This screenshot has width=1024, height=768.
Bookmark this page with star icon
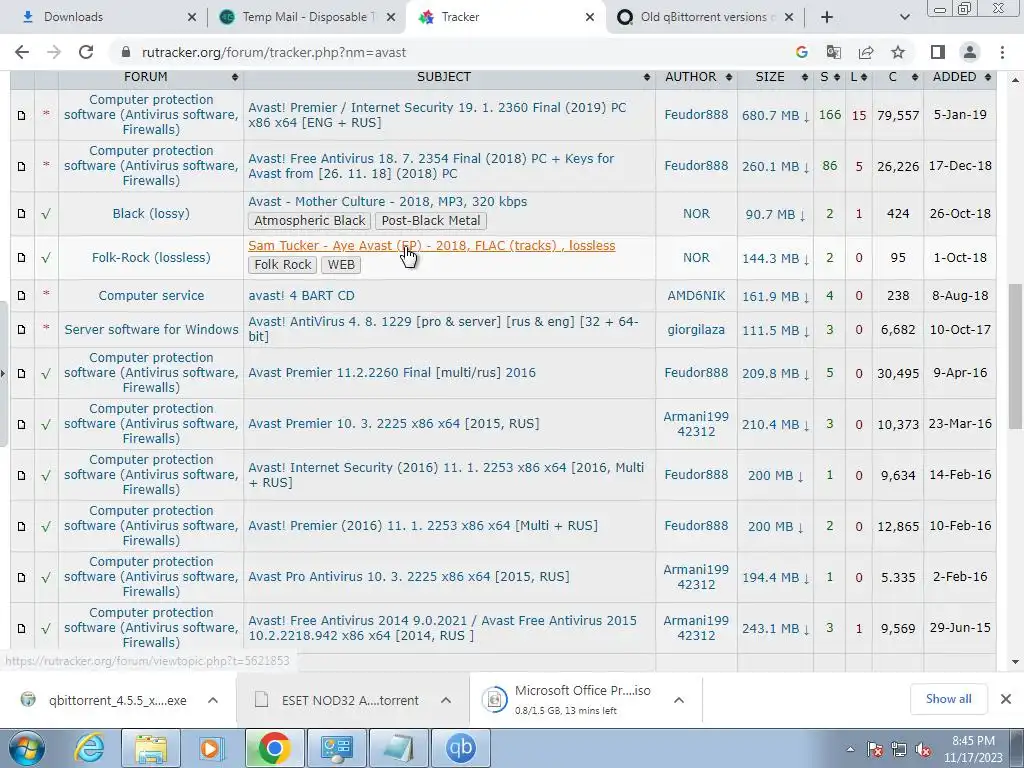point(898,52)
